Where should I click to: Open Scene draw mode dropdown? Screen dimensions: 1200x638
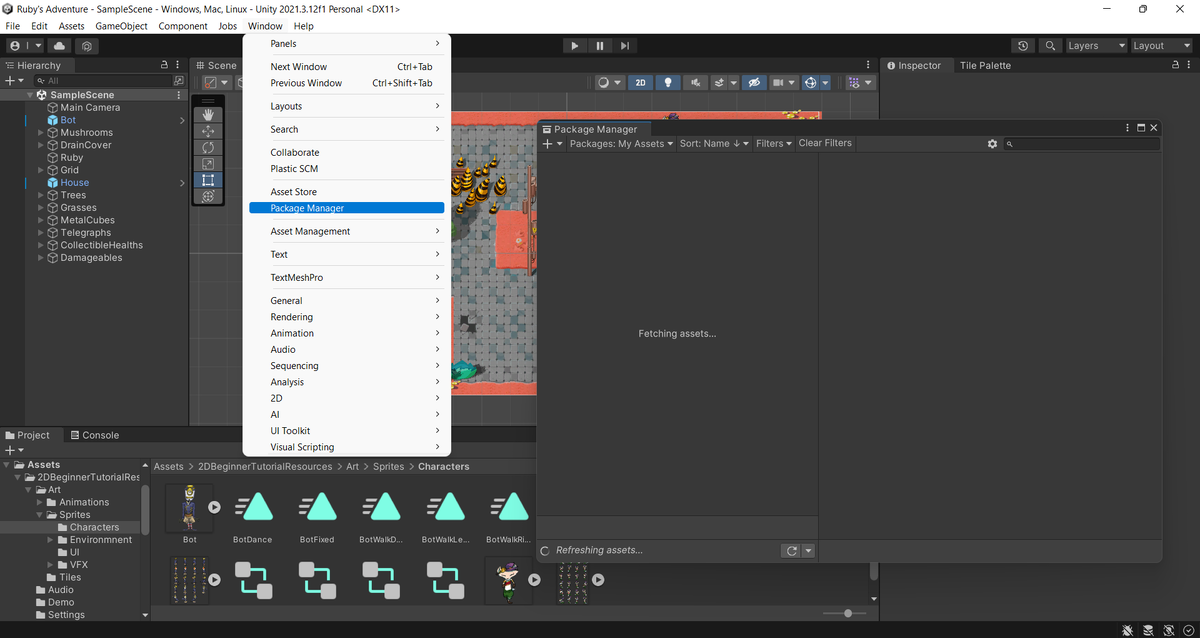click(609, 83)
